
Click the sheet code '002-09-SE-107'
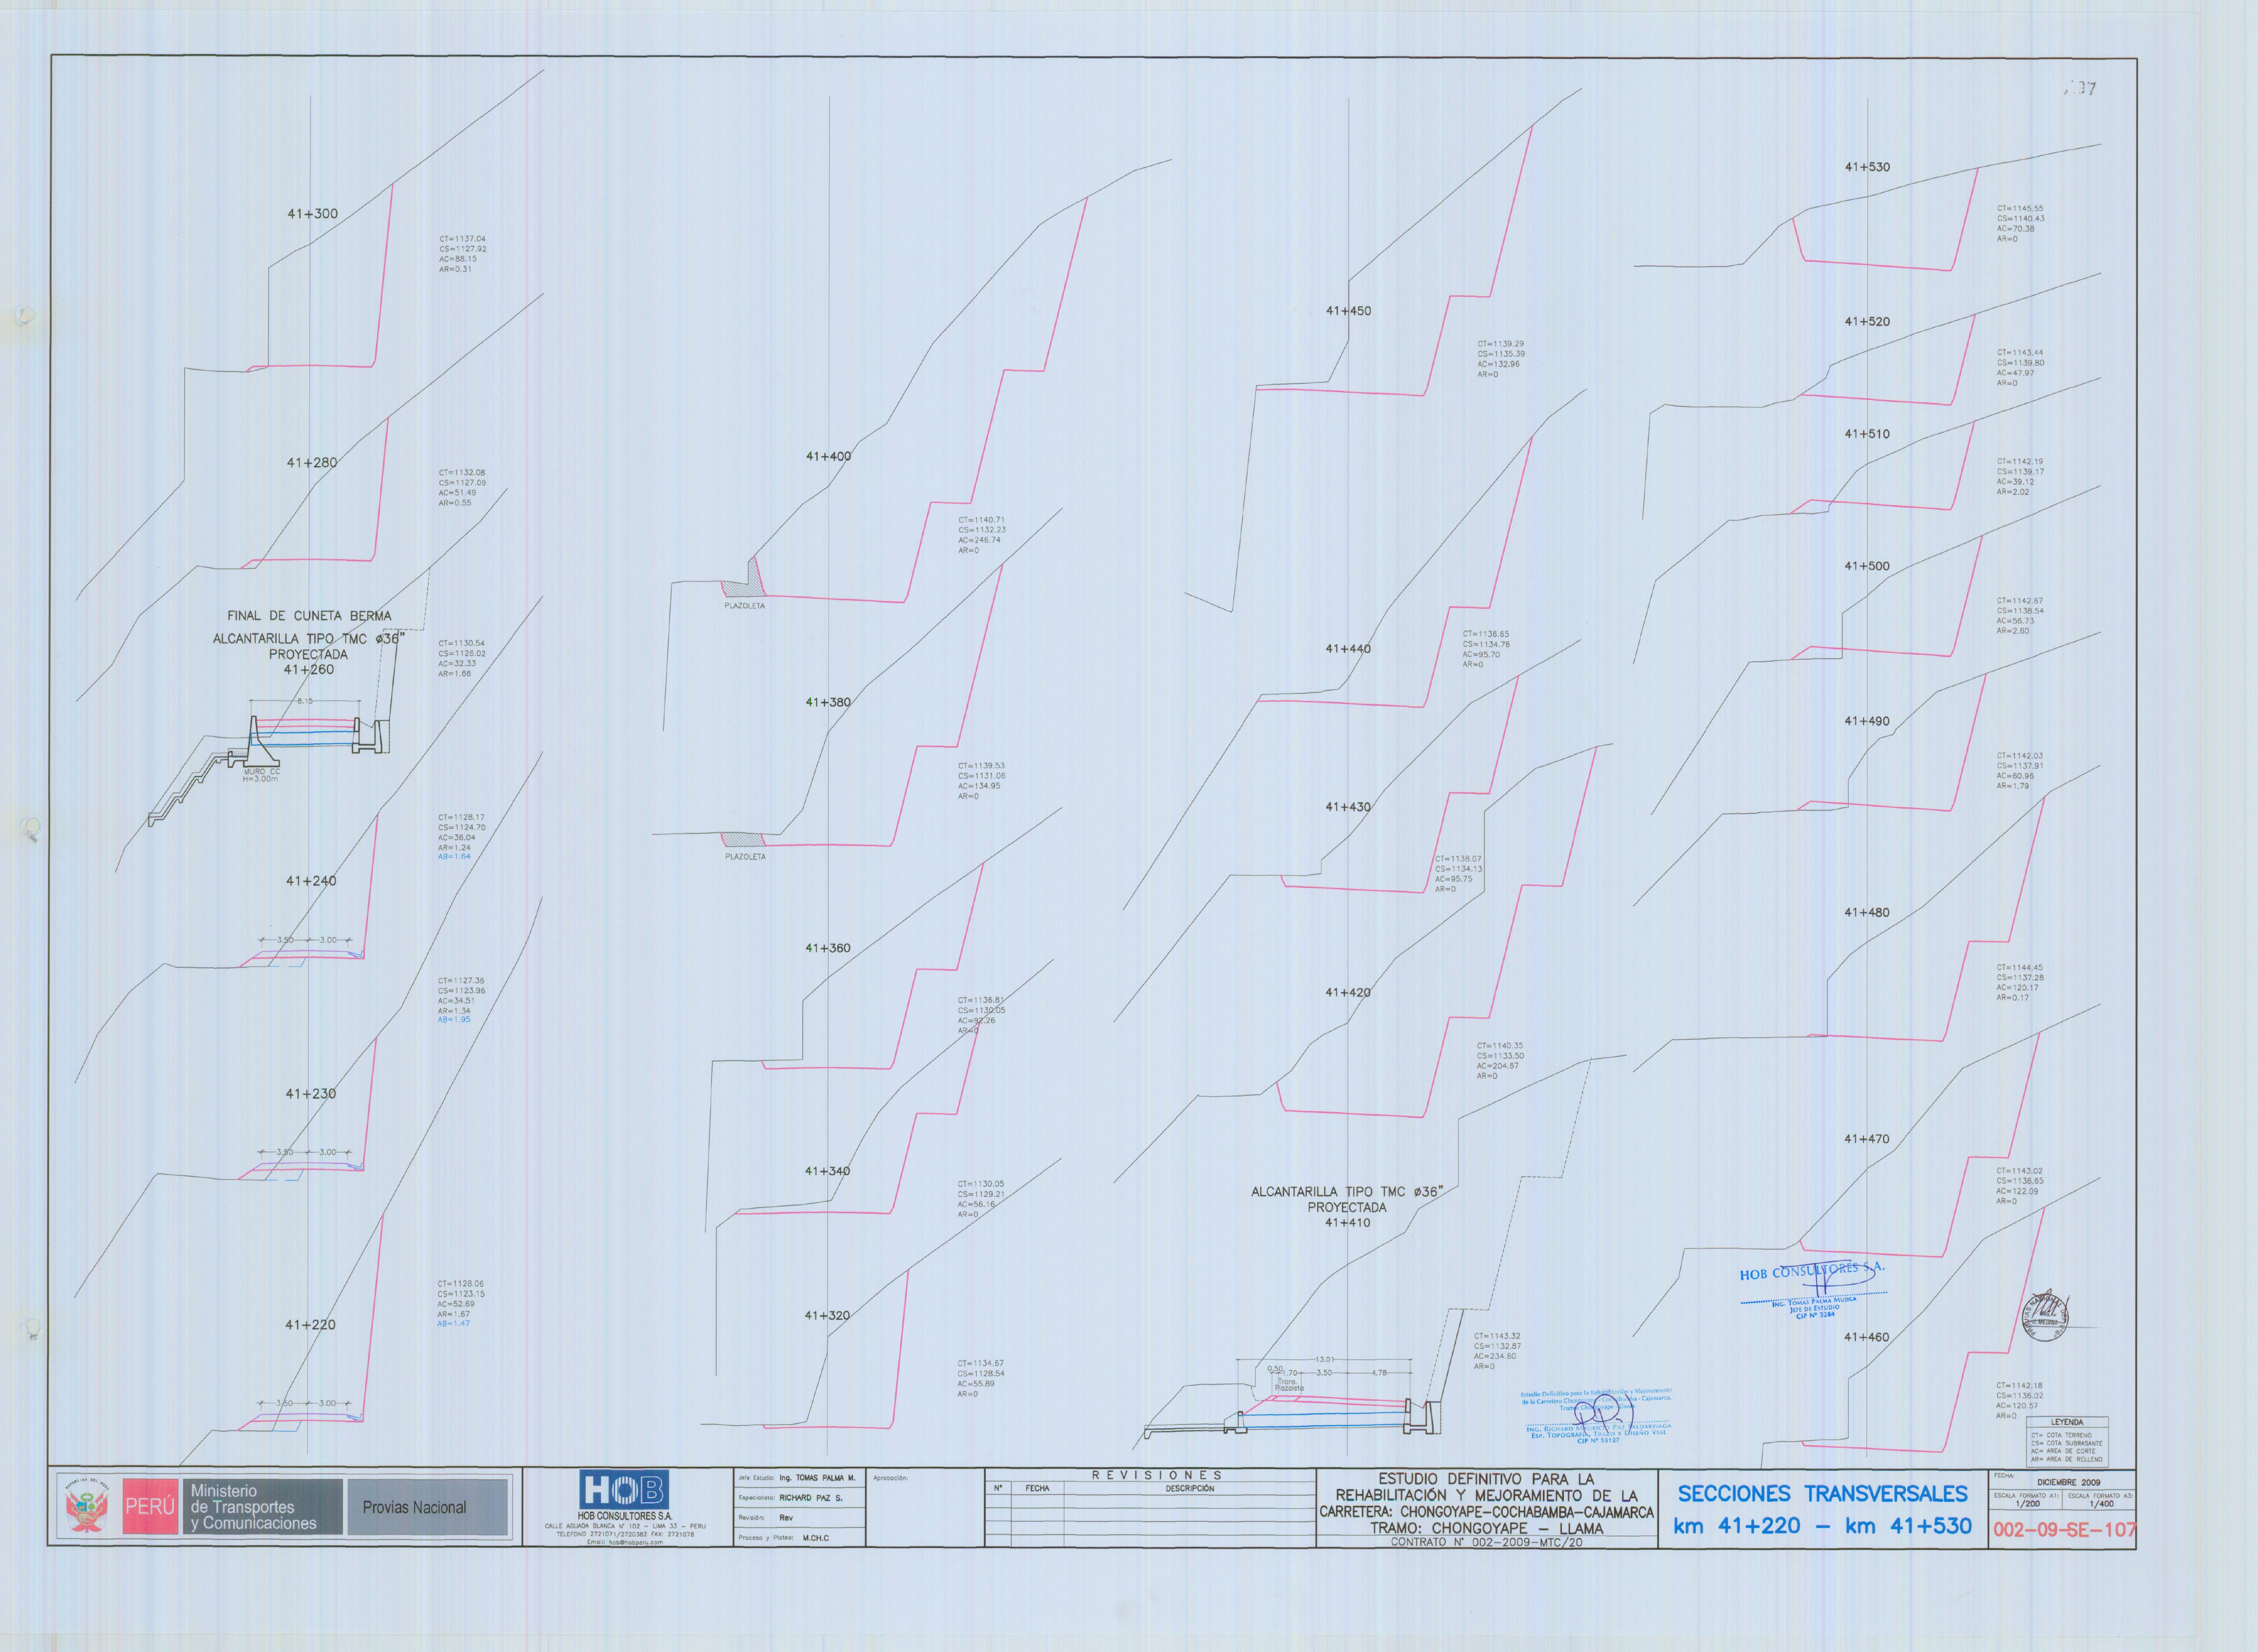[2064, 1530]
